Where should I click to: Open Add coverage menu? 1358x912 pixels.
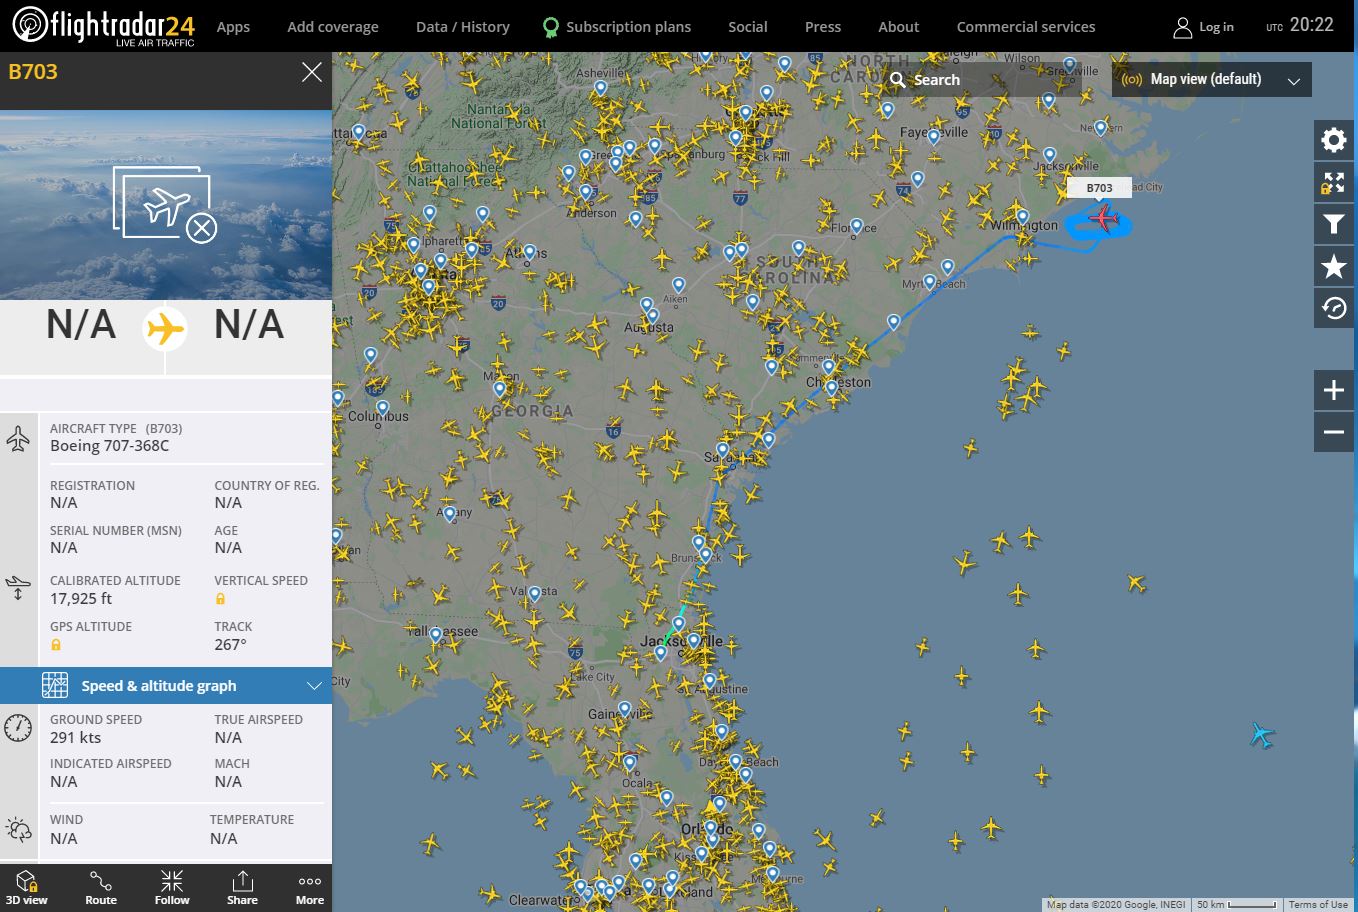coord(333,27)
